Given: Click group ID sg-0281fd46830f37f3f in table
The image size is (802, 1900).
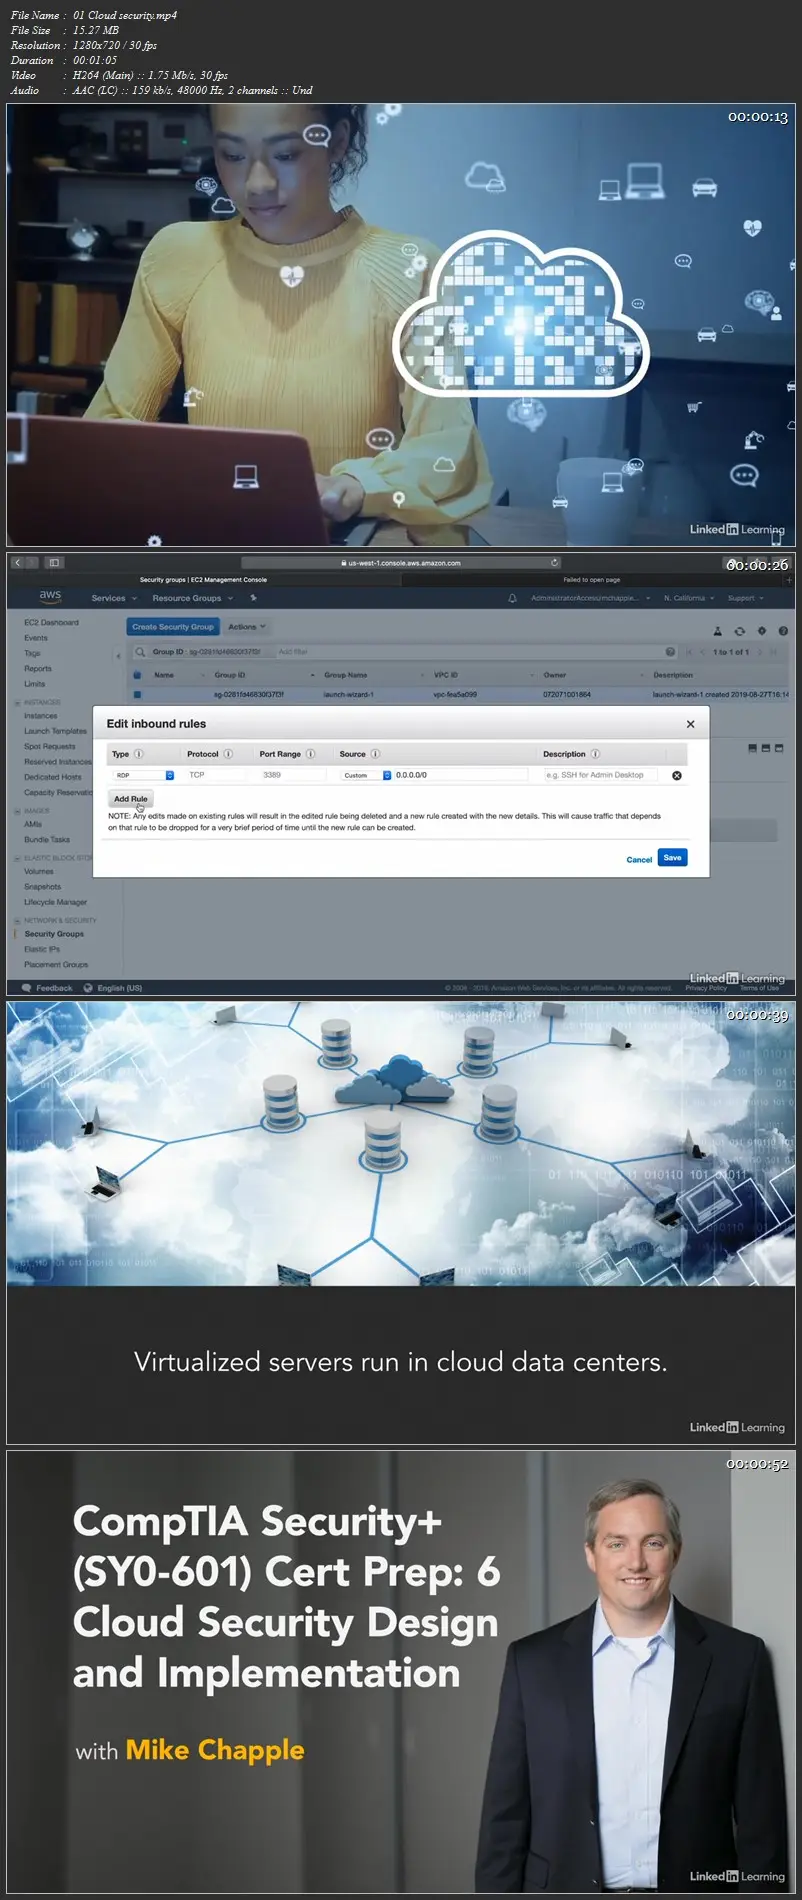Looking at the screenshot, I should click(x=249, y=694).
